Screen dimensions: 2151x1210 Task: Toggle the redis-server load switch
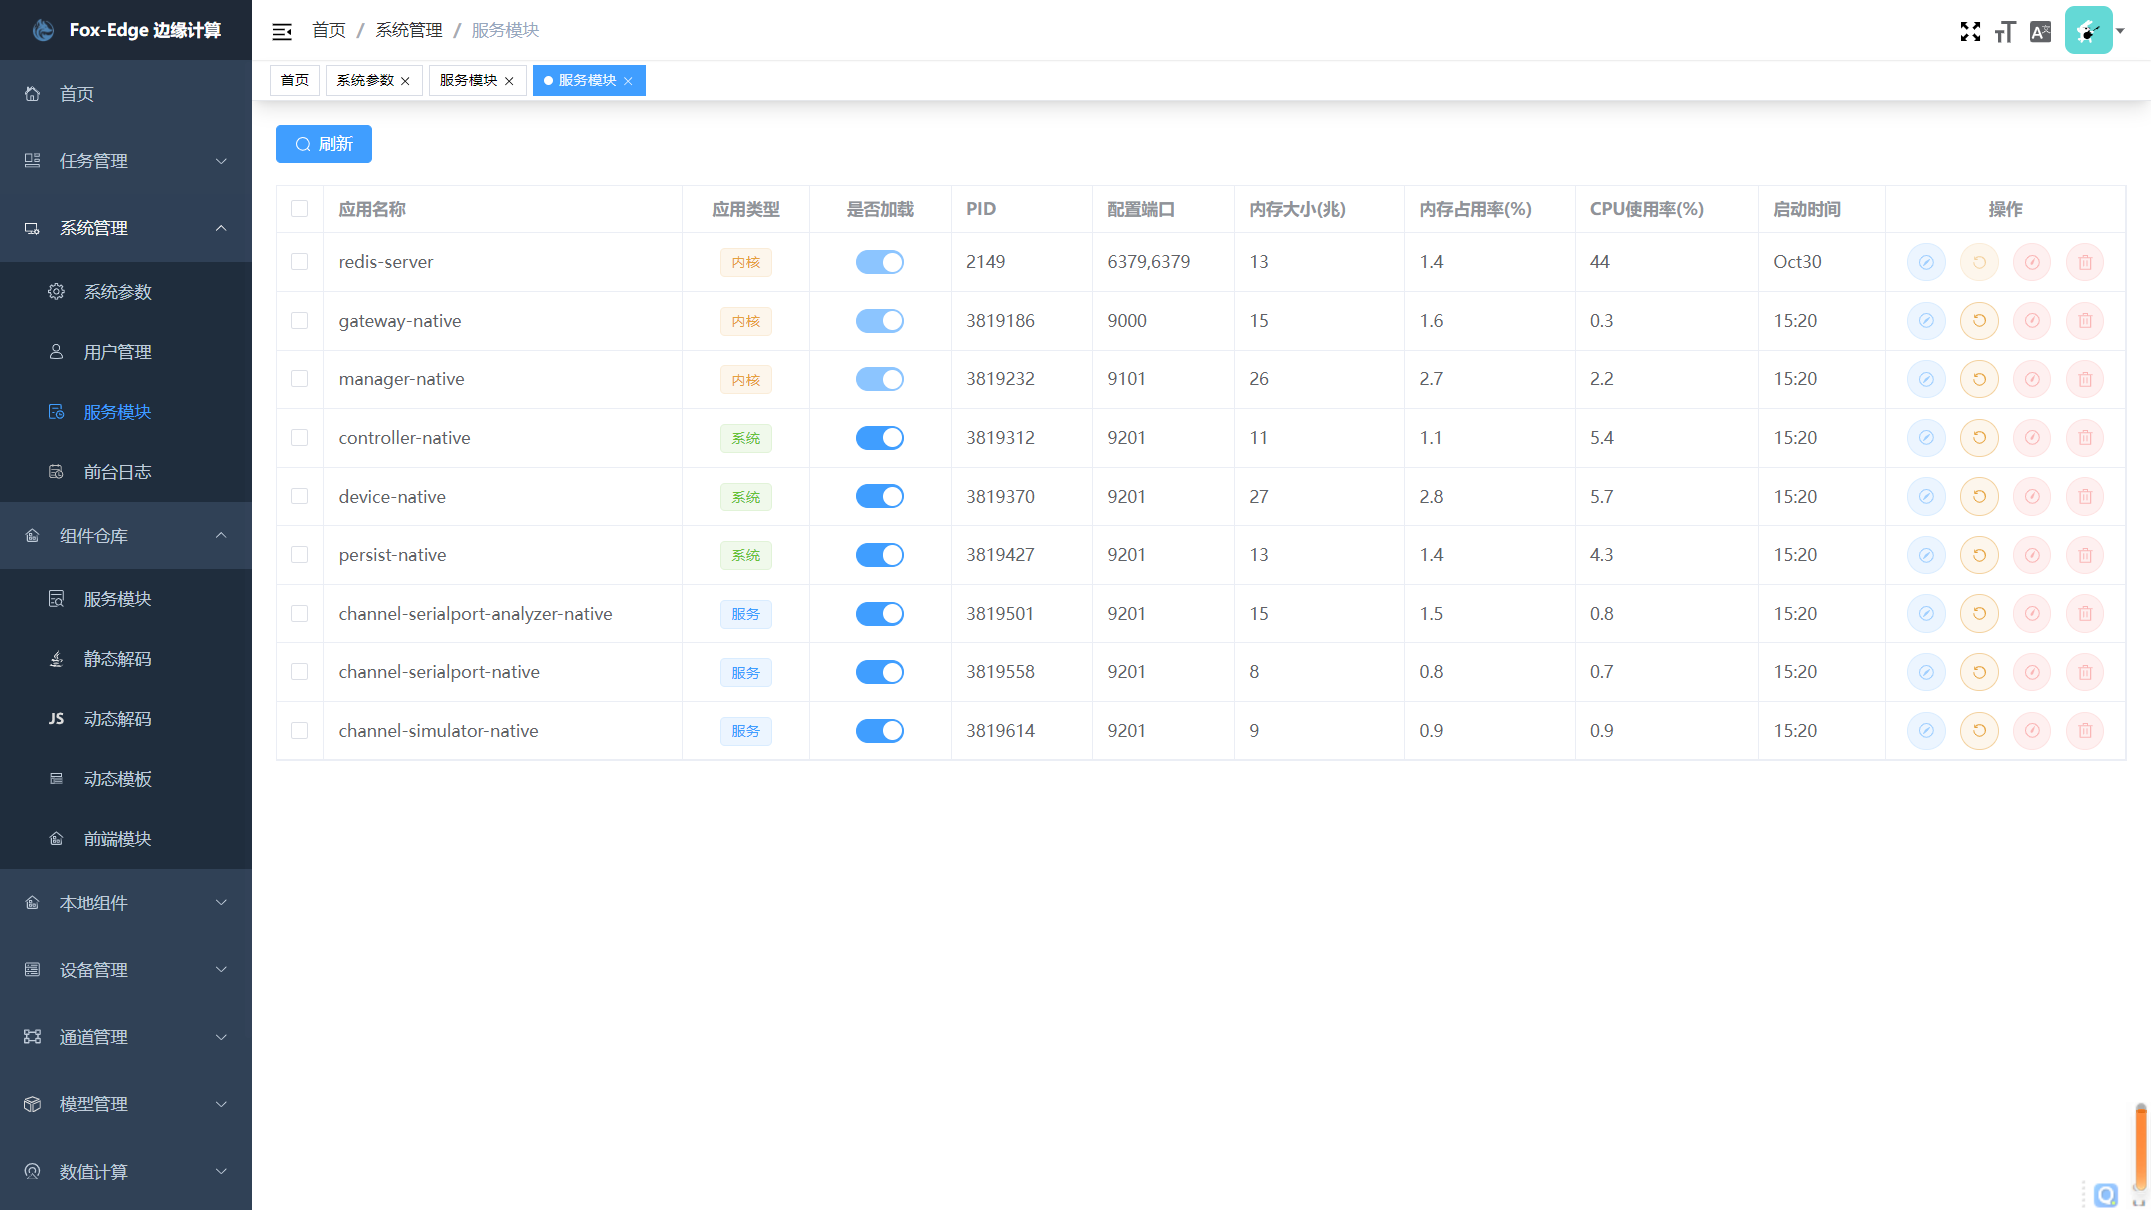880,262
